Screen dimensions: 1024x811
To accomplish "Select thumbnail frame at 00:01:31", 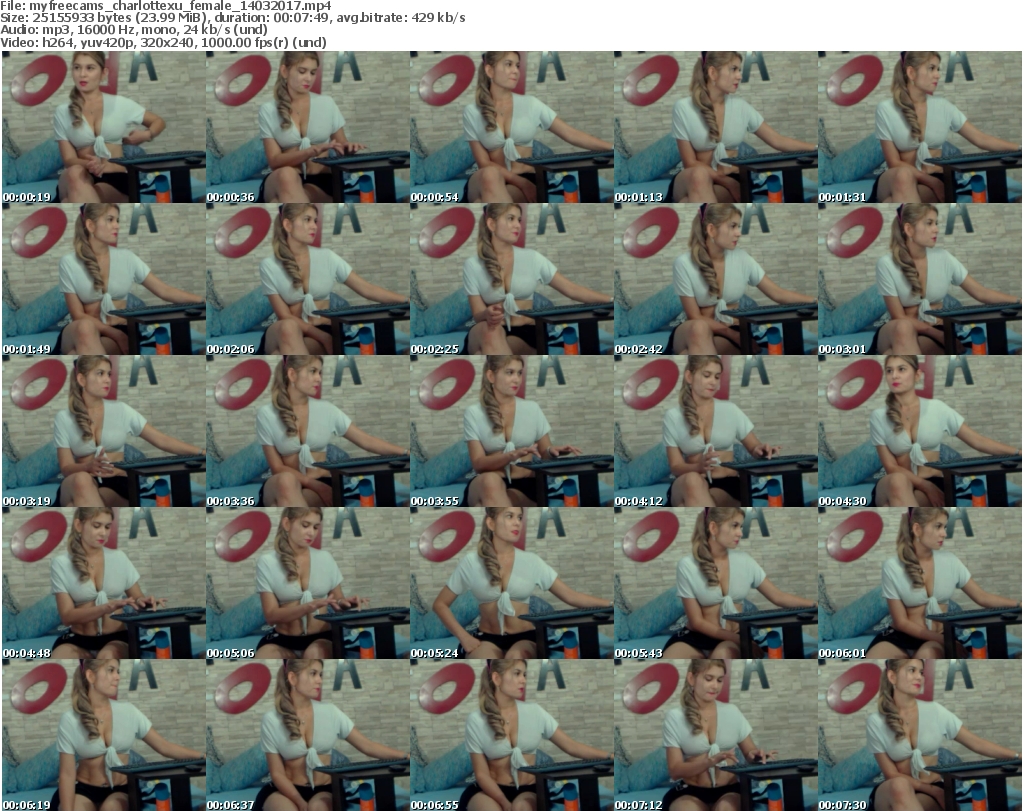I will click(920, 127).
